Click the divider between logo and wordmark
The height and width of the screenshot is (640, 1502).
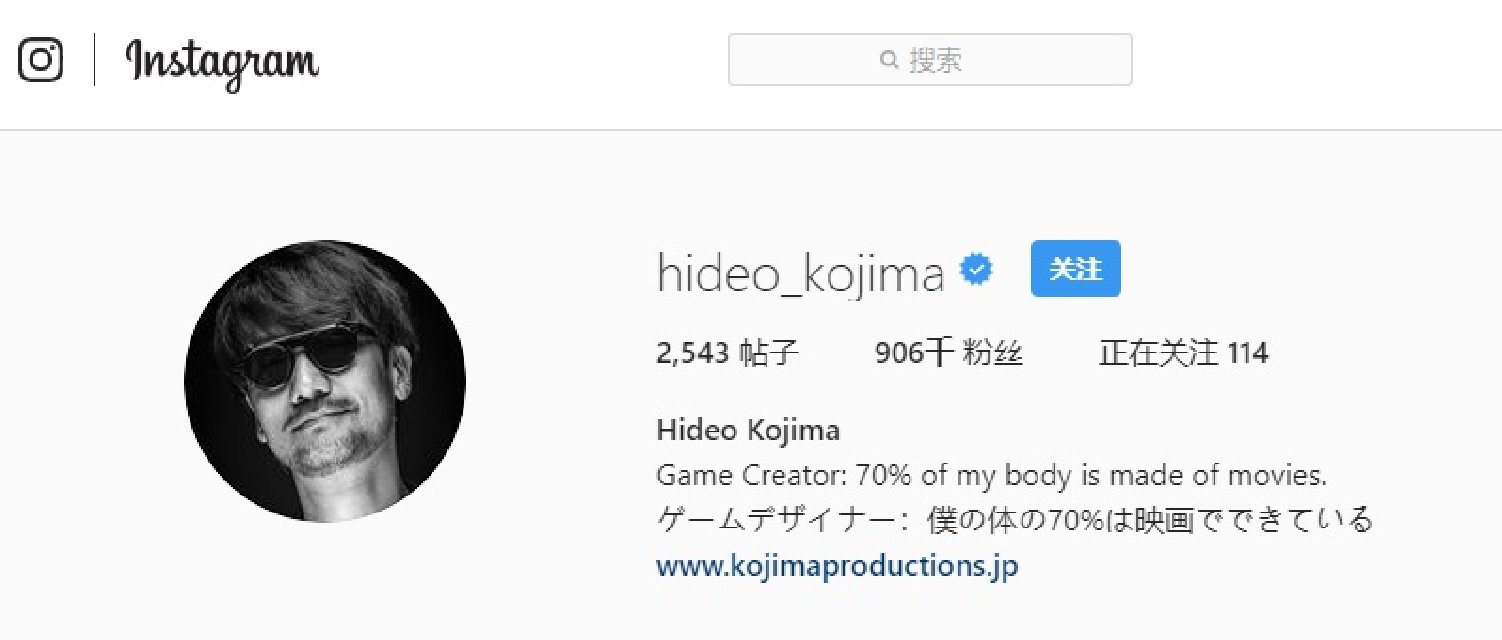tap(95, 60)
